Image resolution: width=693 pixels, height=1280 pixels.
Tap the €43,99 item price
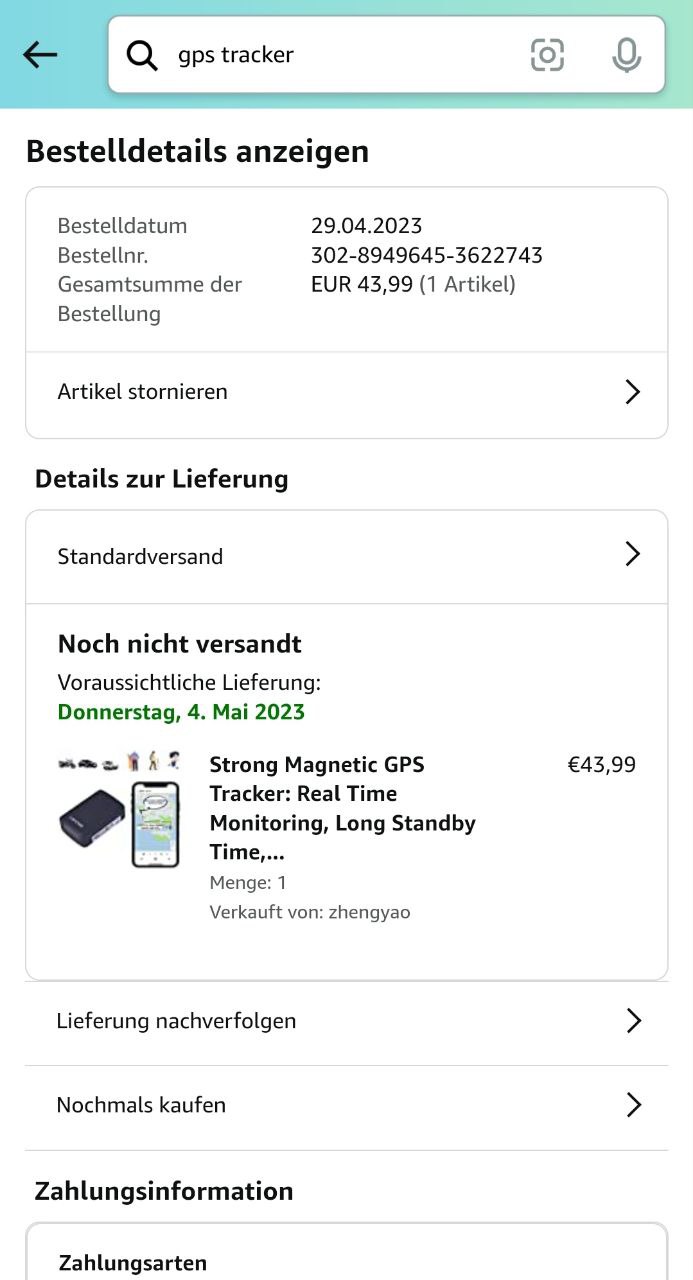(601, 765)
